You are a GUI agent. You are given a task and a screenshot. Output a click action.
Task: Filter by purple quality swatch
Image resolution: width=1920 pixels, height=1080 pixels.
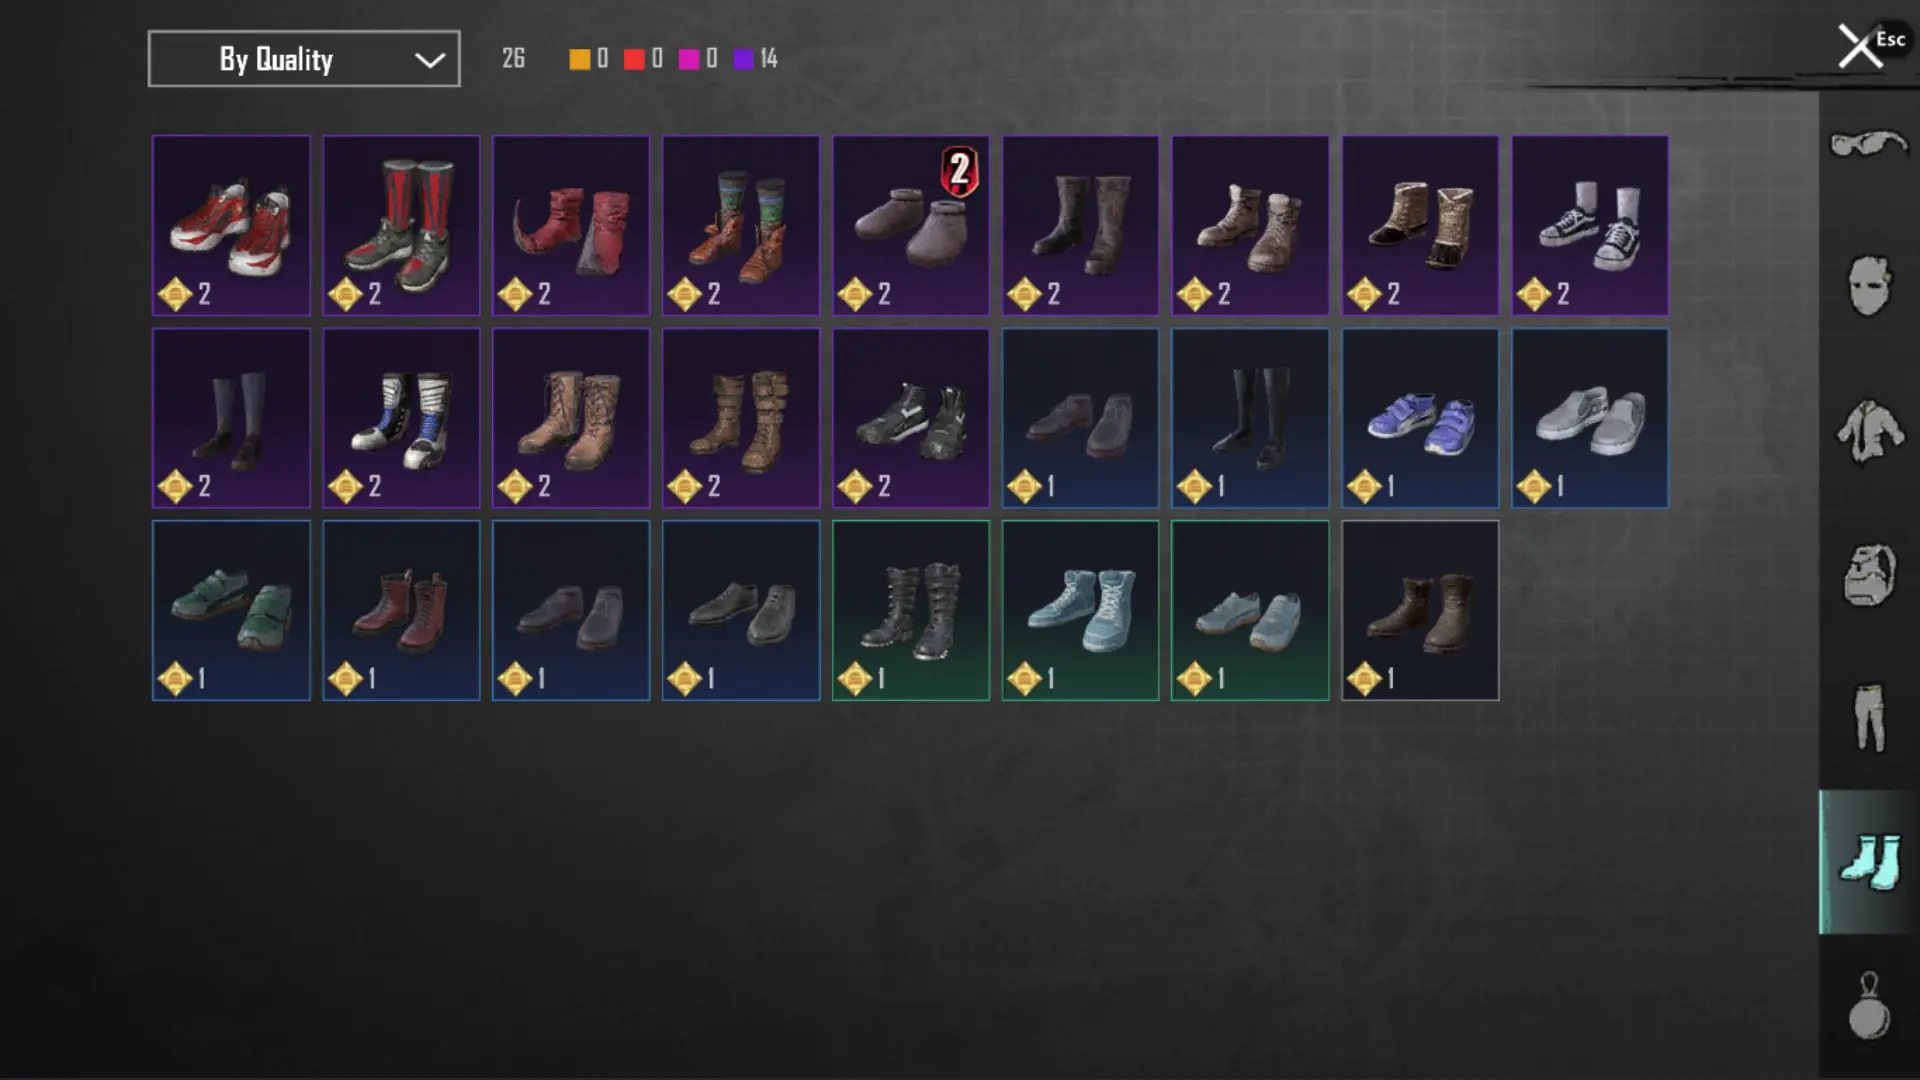(743, 59)
